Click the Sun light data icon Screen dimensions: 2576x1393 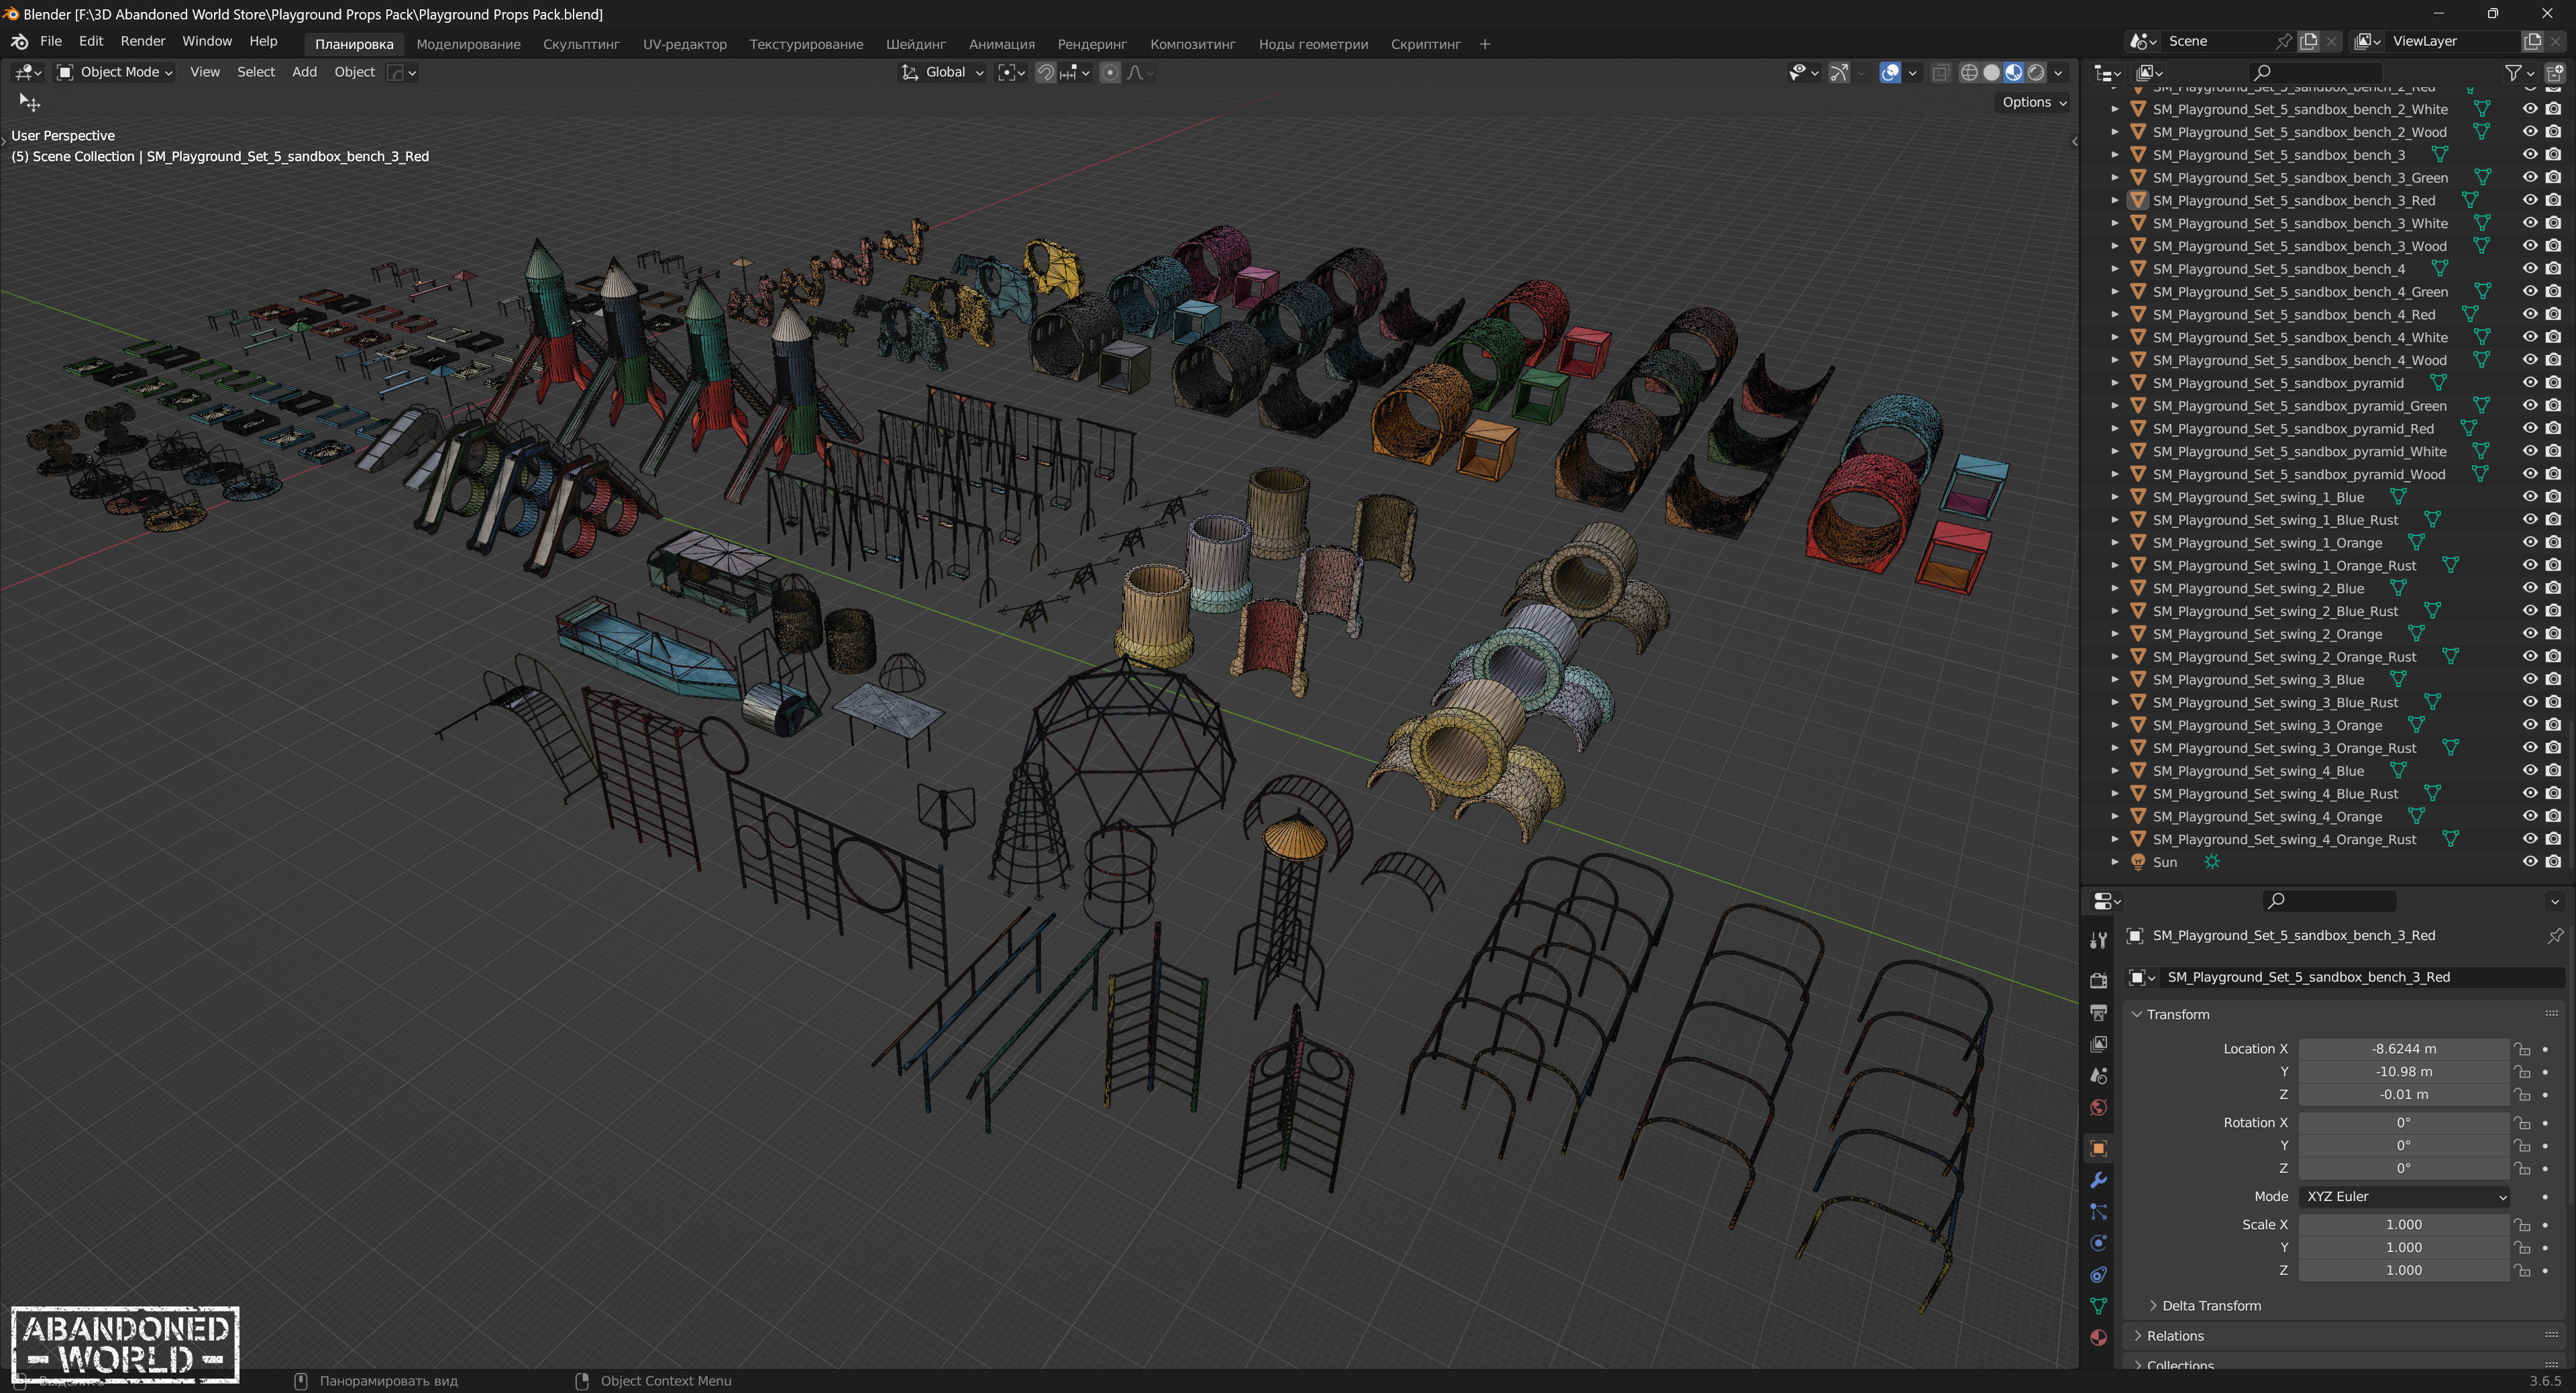point(2211,862)
